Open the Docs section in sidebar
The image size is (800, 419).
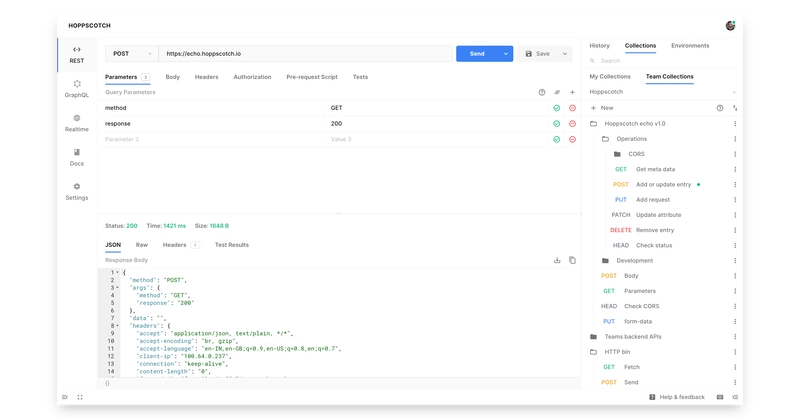click(x=77, y=157)
